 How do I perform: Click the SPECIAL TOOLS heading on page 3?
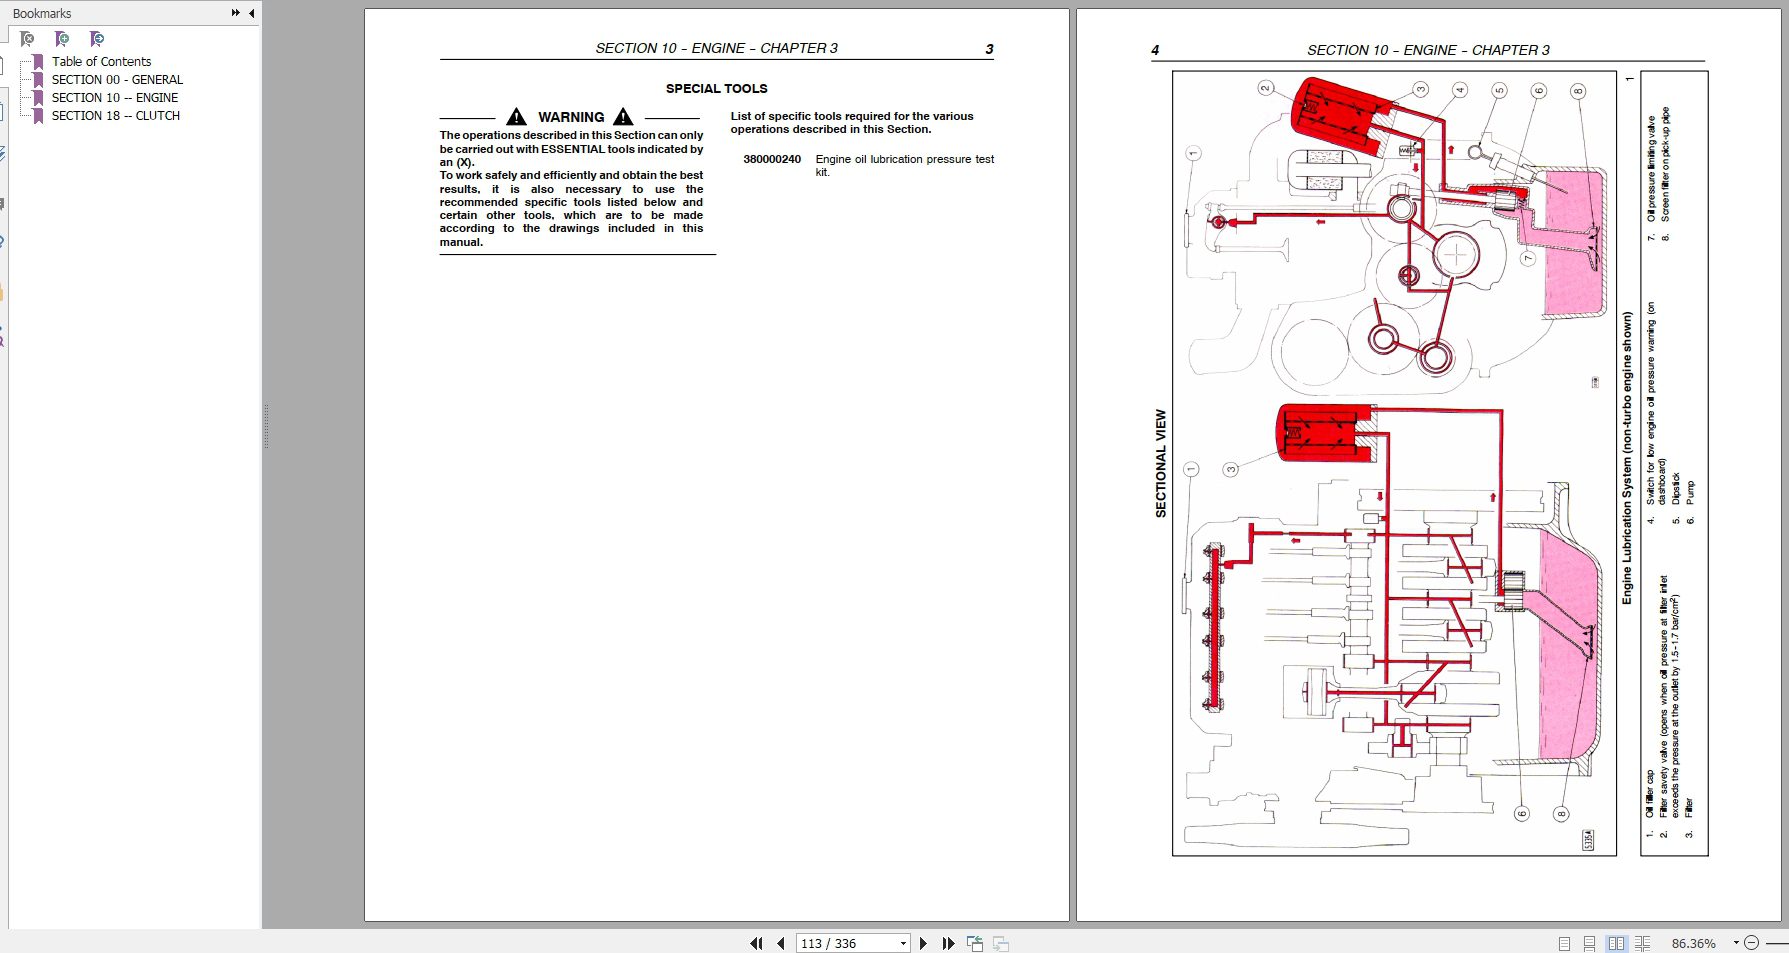717,88
